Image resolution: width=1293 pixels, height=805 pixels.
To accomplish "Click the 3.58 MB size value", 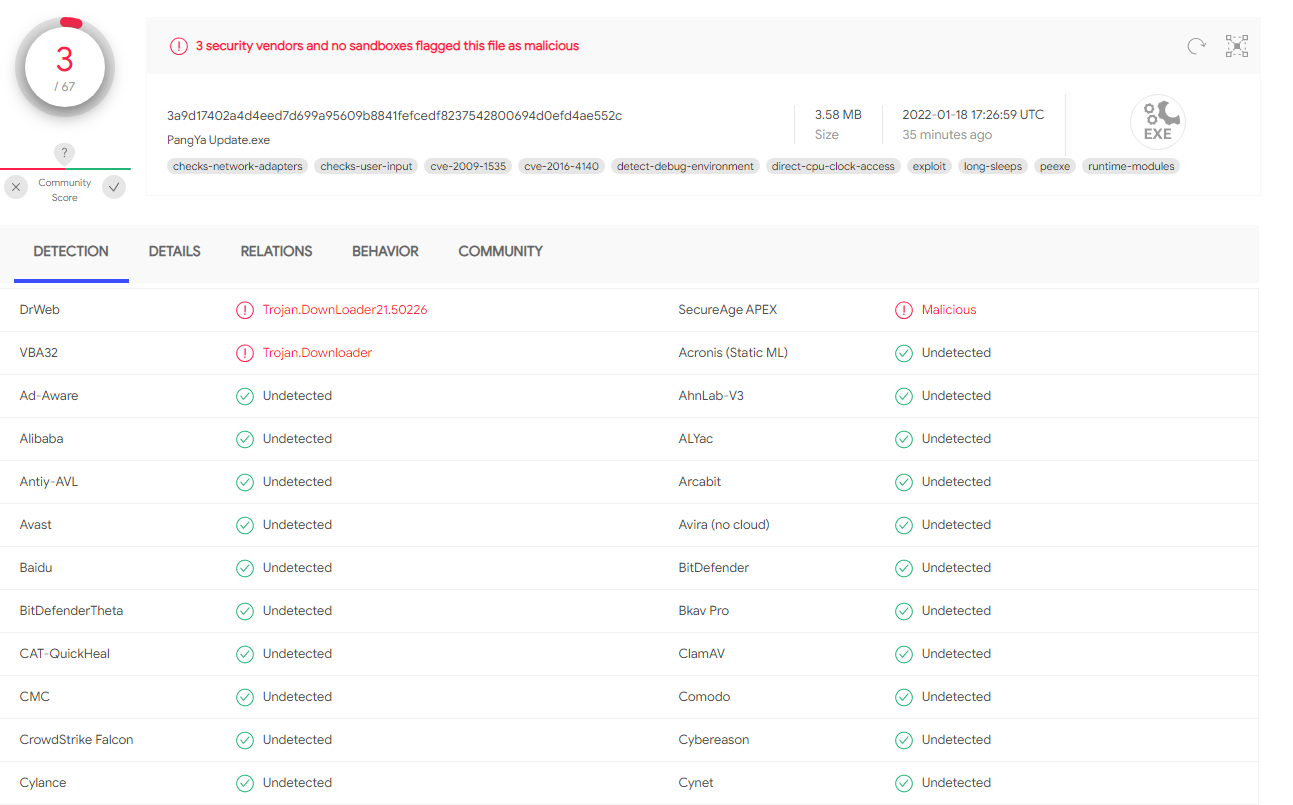I will tap(838, 115).
